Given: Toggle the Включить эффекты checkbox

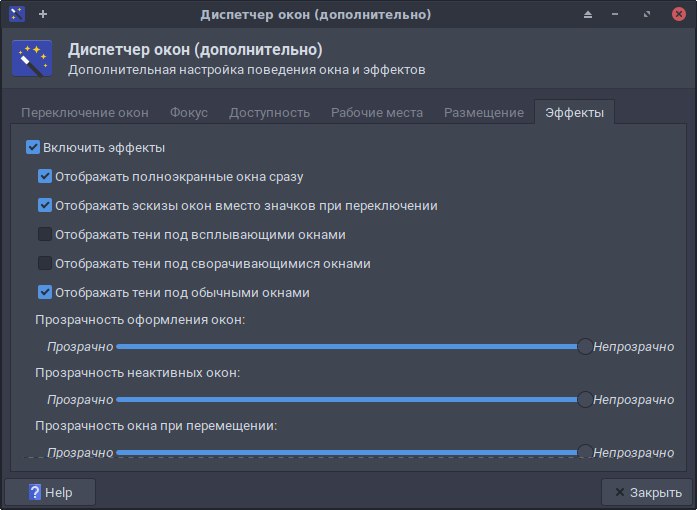Looking at the screenshot, I should click(33, 147).
